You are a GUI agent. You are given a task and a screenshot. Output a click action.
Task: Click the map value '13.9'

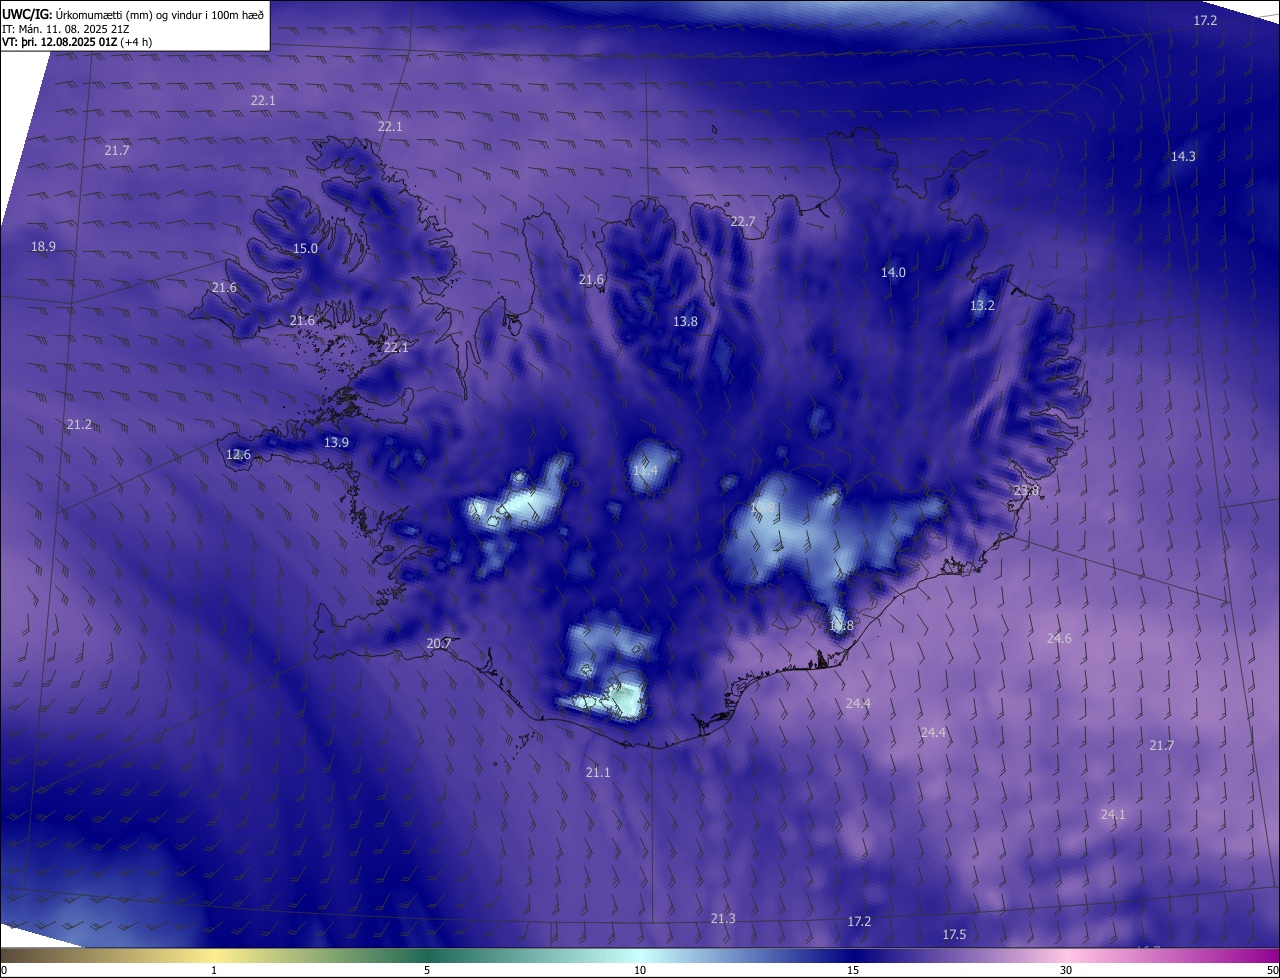coord(336,442)
